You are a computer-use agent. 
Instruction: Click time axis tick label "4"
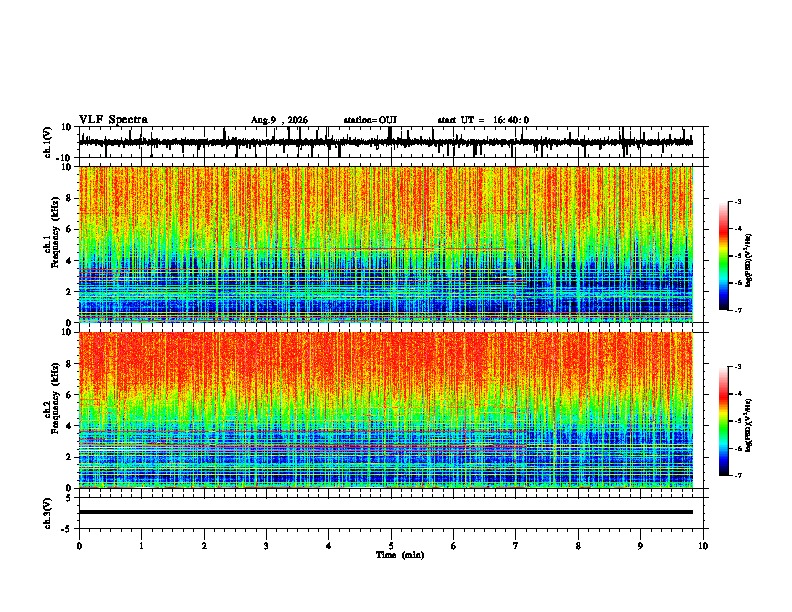tap(329, 546)
